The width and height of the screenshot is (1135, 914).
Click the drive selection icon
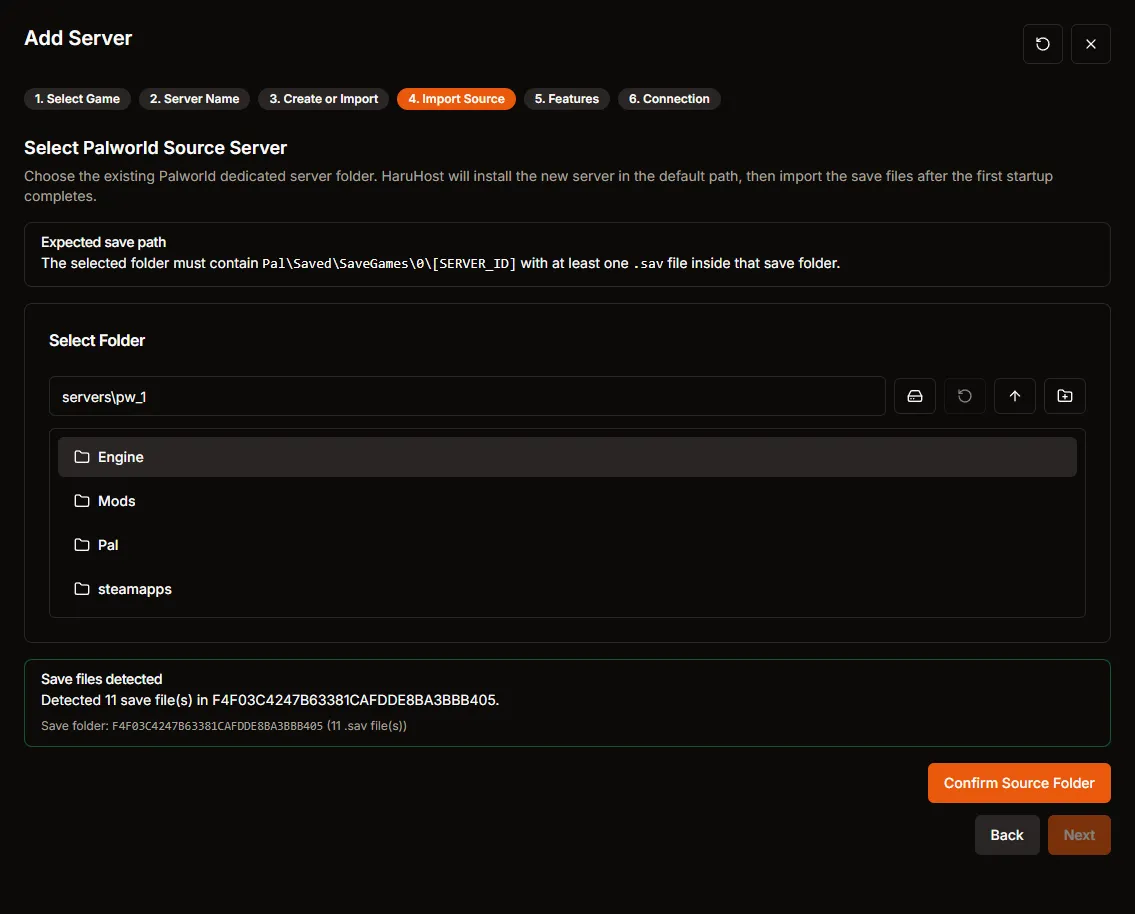tap(914, 396)
